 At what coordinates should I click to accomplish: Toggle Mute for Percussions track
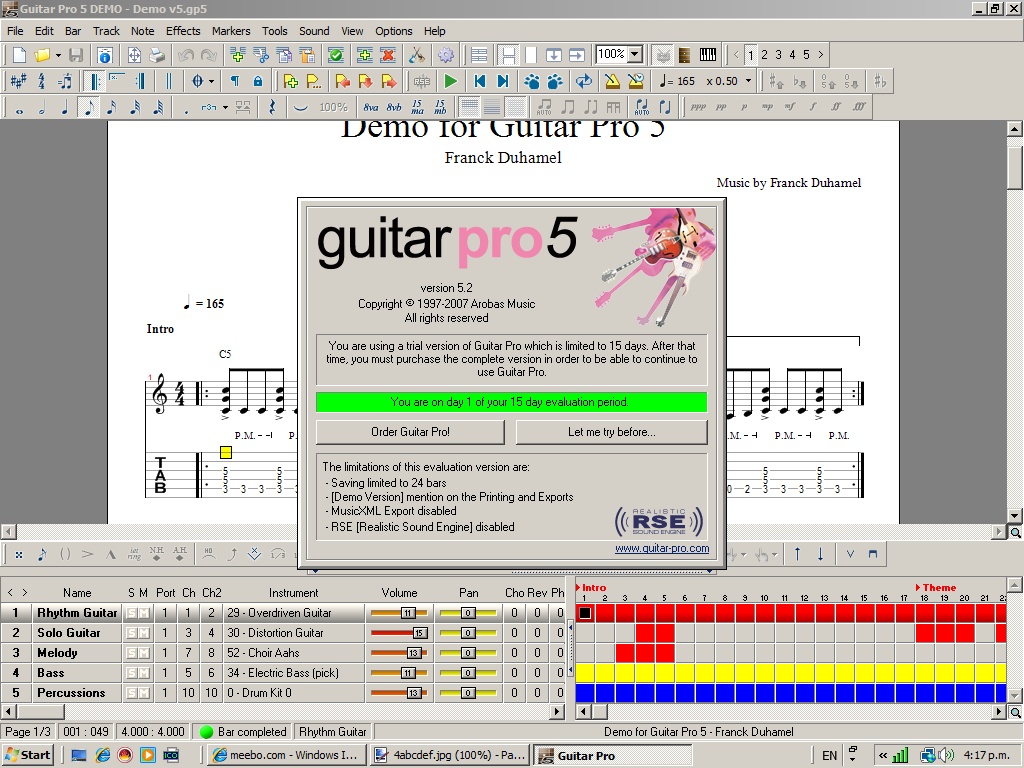(x=144, y=693)
